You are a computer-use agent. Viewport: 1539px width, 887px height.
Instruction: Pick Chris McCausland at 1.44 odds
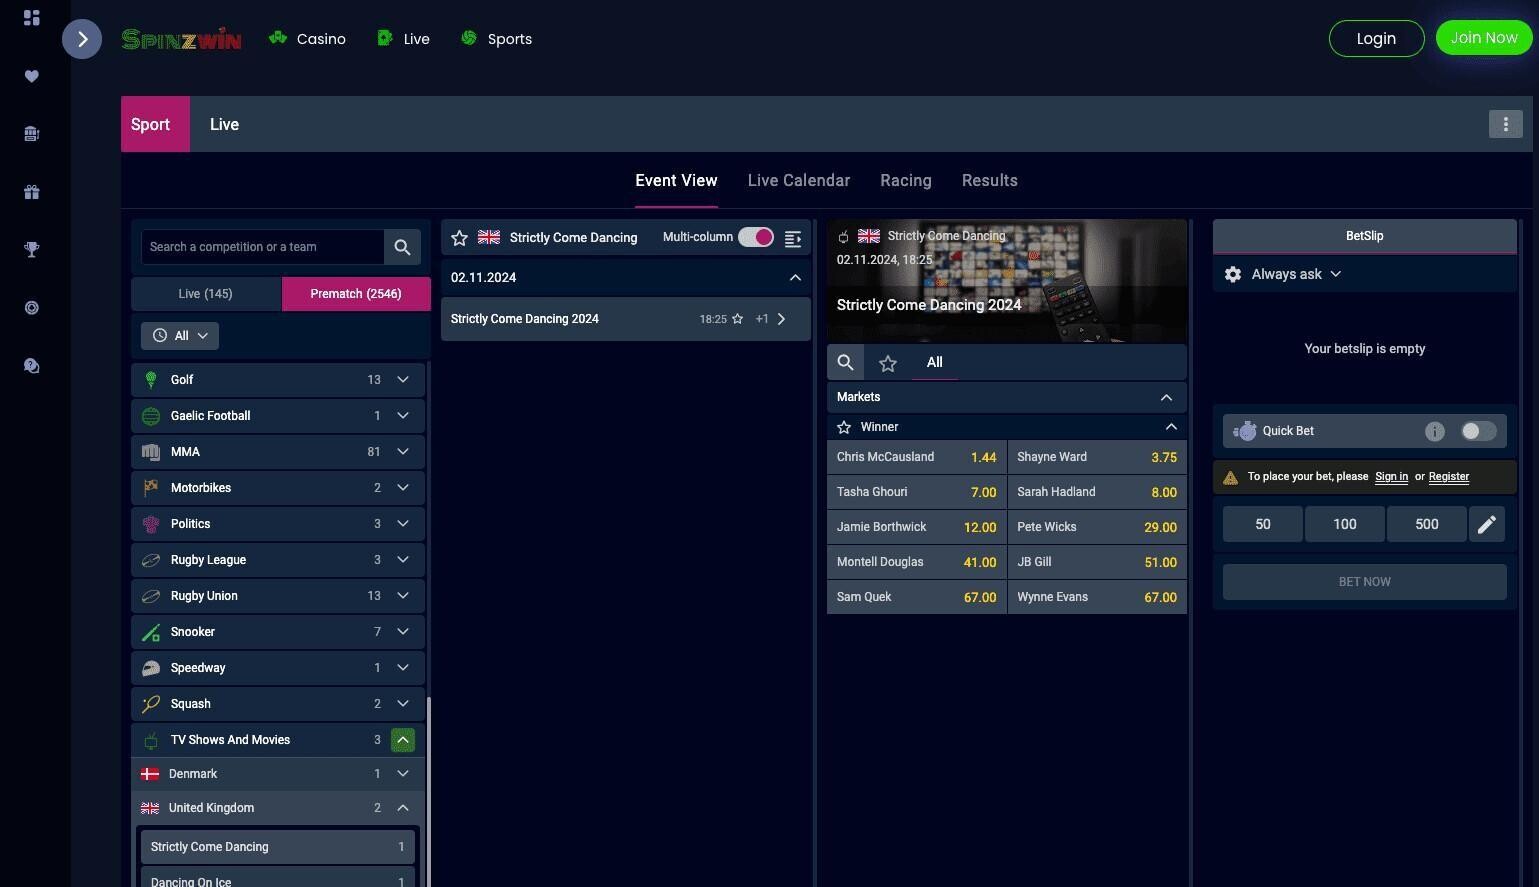pos(916,457)
